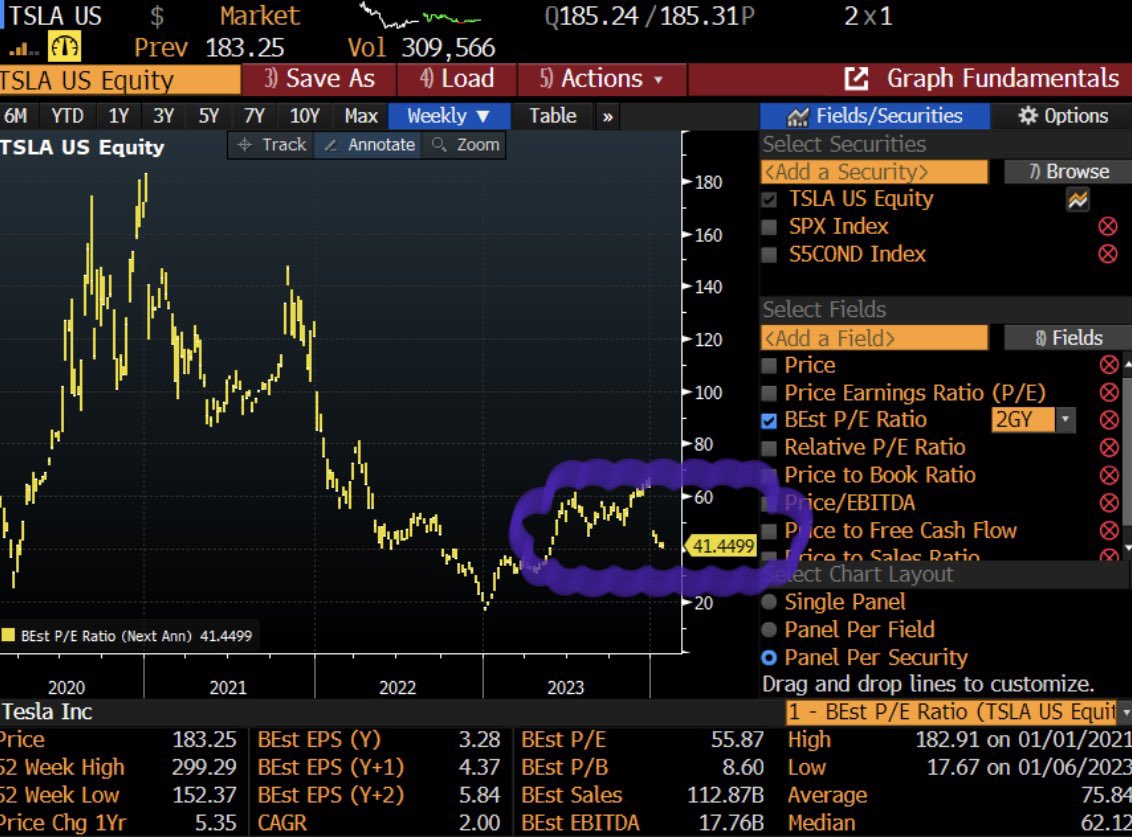Remove SPX Index security
This screenshot has width=1132, height=840.
click(x=1107, y=227)
